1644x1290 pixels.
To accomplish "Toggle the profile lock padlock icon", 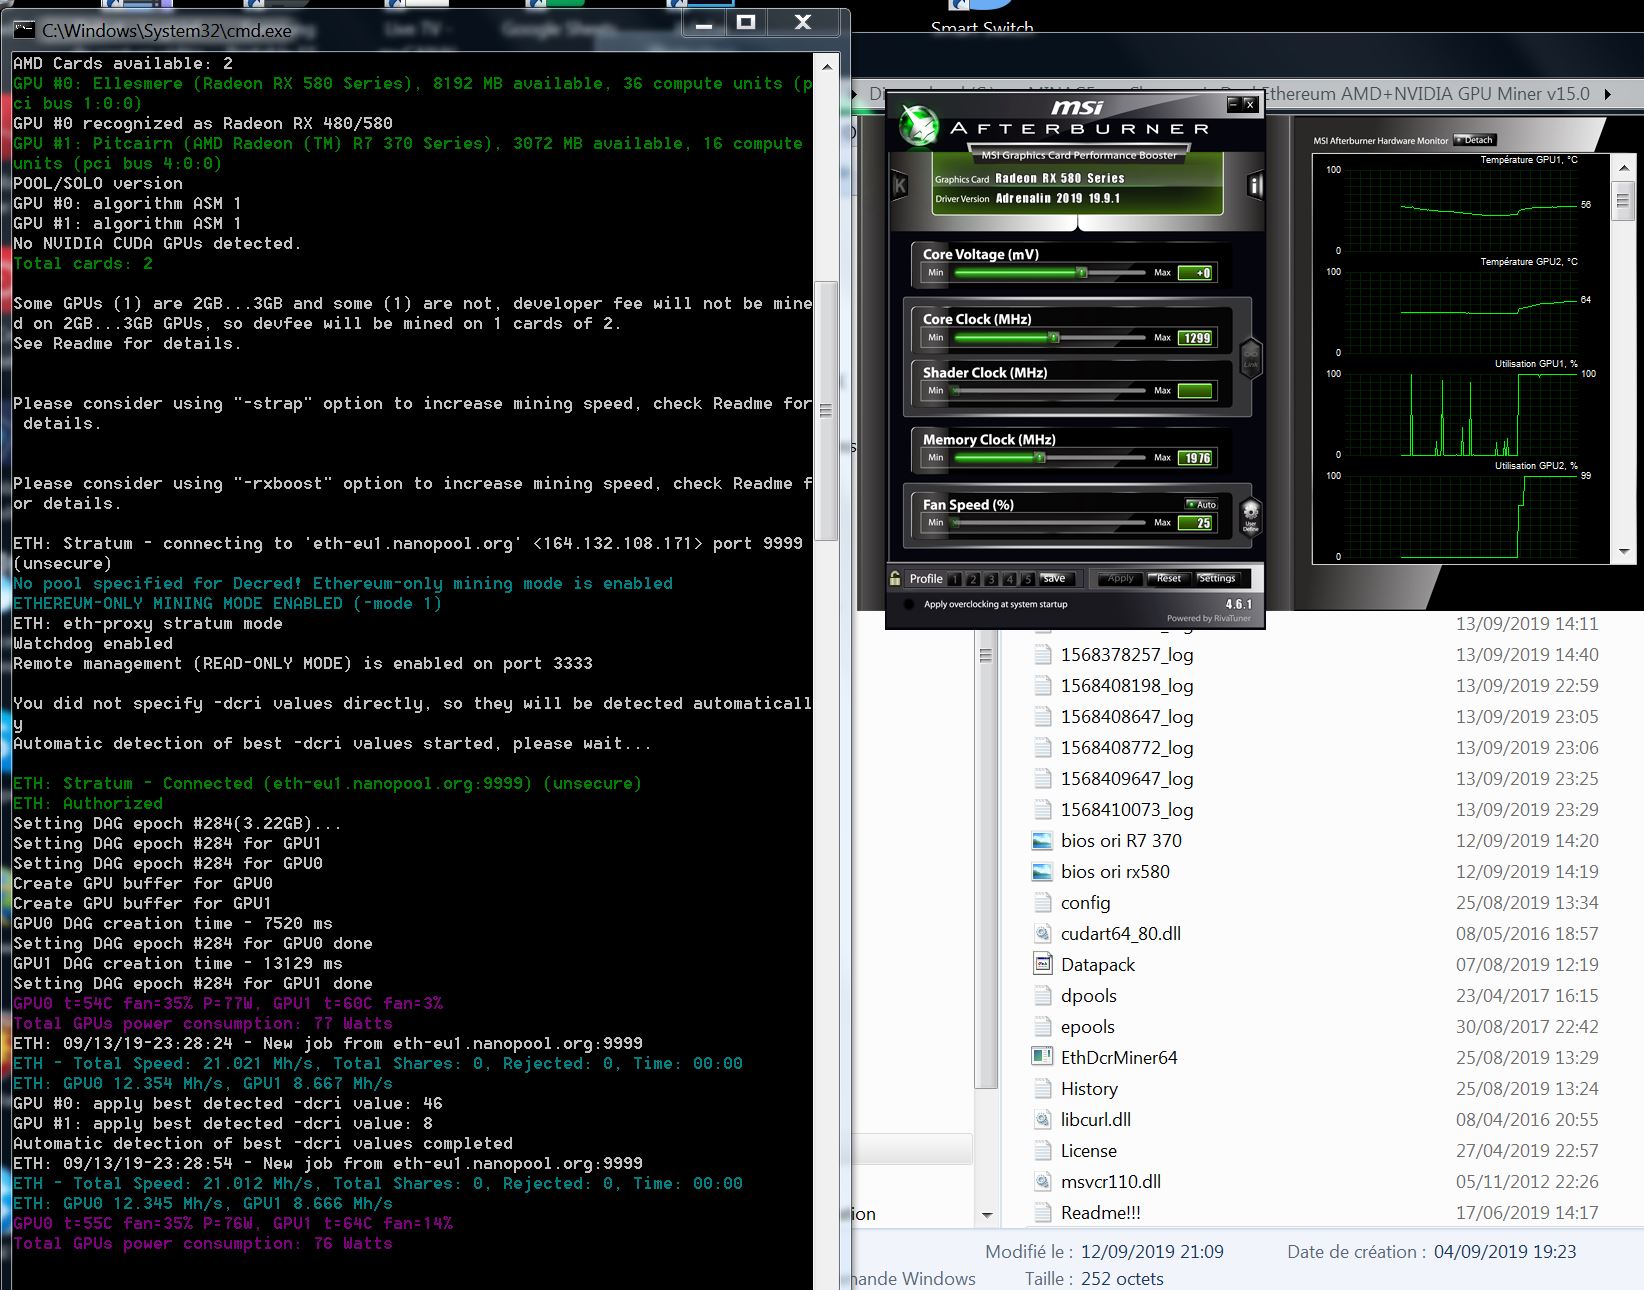I will coord(895,578).
